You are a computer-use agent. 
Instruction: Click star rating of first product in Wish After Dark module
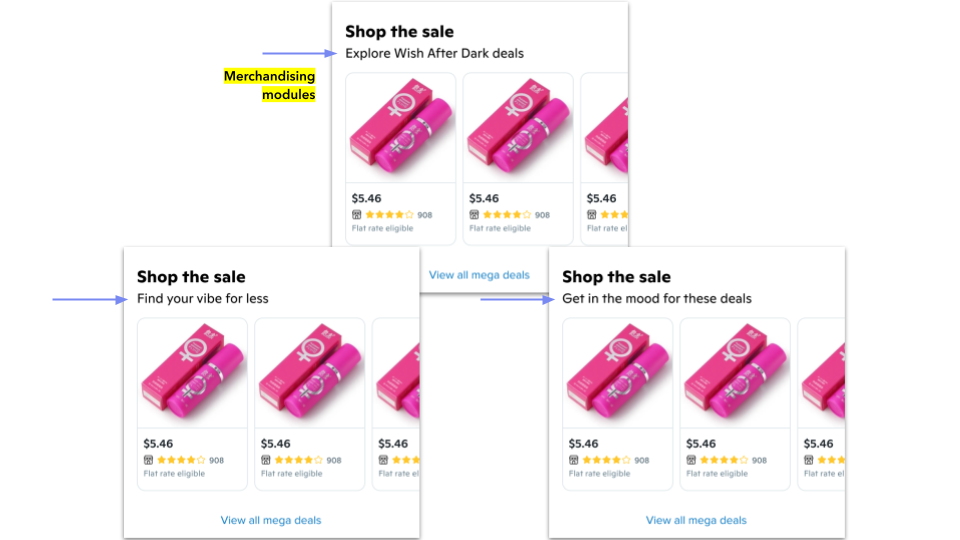click(x=390, y=215)
